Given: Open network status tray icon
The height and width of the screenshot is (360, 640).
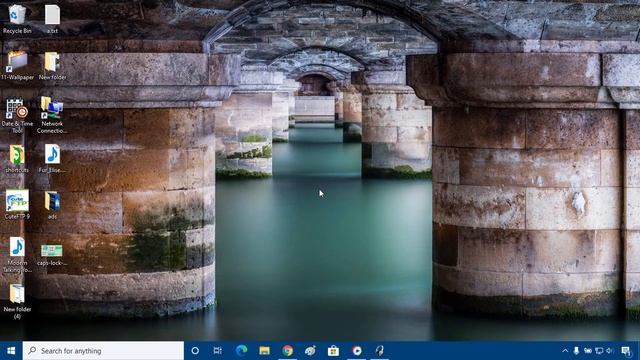Looking at the screenshot, I should pos(599,351).
